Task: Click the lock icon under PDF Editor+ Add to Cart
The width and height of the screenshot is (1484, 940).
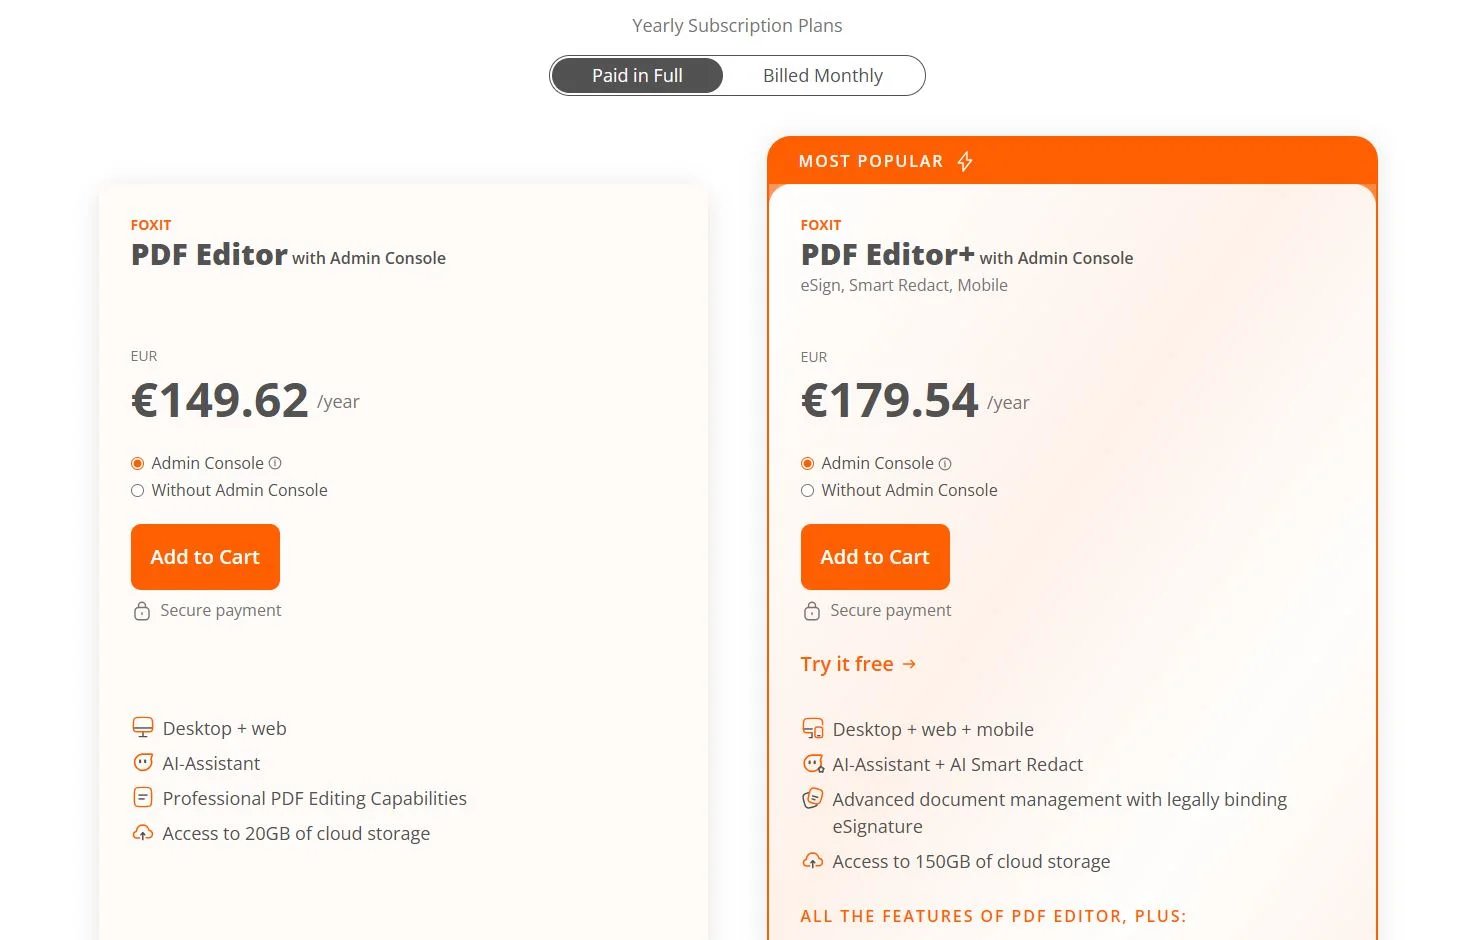Action: (x=812, y=611)
